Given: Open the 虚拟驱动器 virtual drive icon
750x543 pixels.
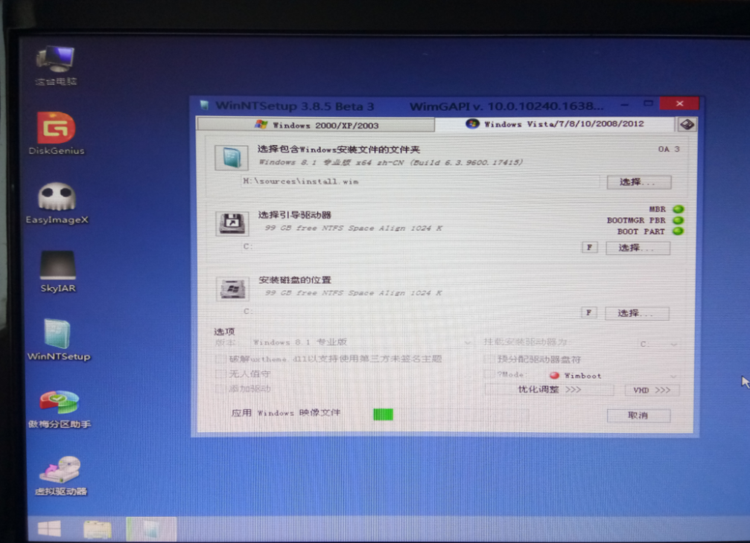Looking at the screenshot, I should tap(61, 476).
